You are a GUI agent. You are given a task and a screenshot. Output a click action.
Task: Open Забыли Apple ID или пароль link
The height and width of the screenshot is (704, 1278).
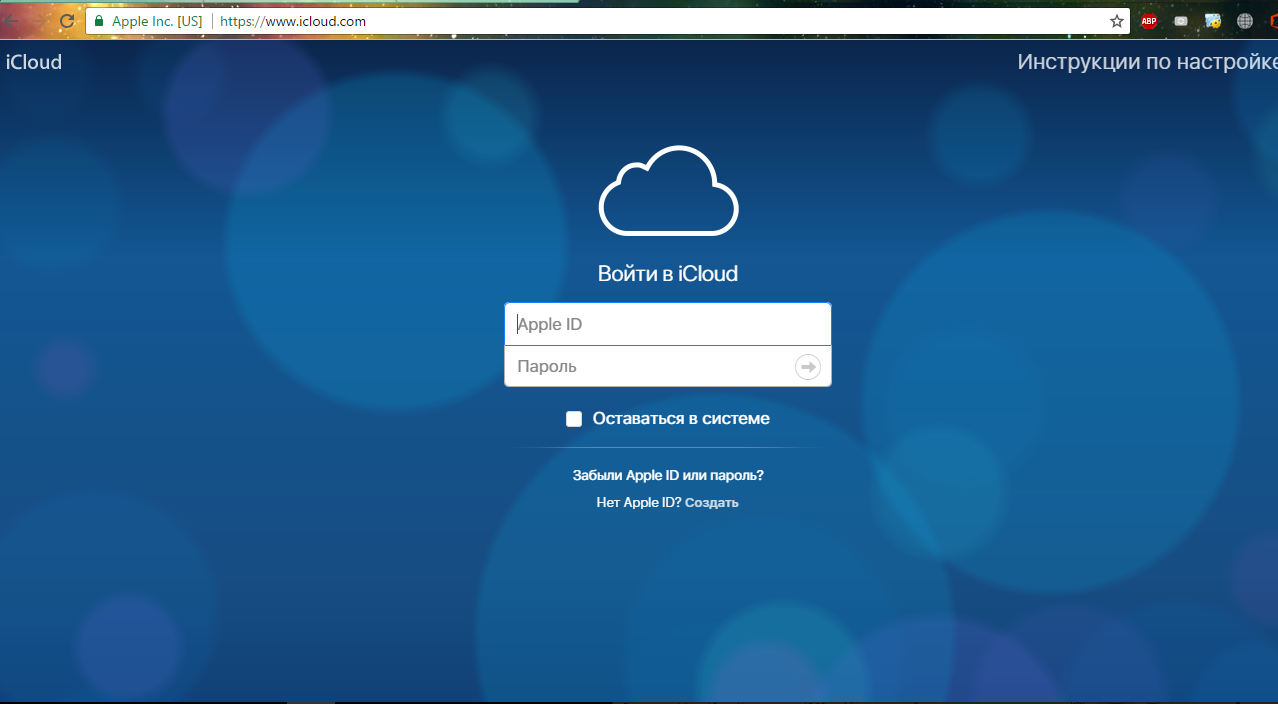(668, 476)
